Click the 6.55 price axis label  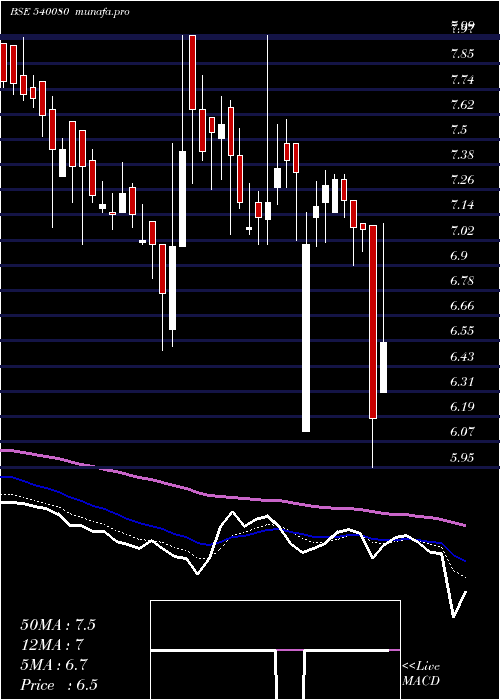coord(462,331)
